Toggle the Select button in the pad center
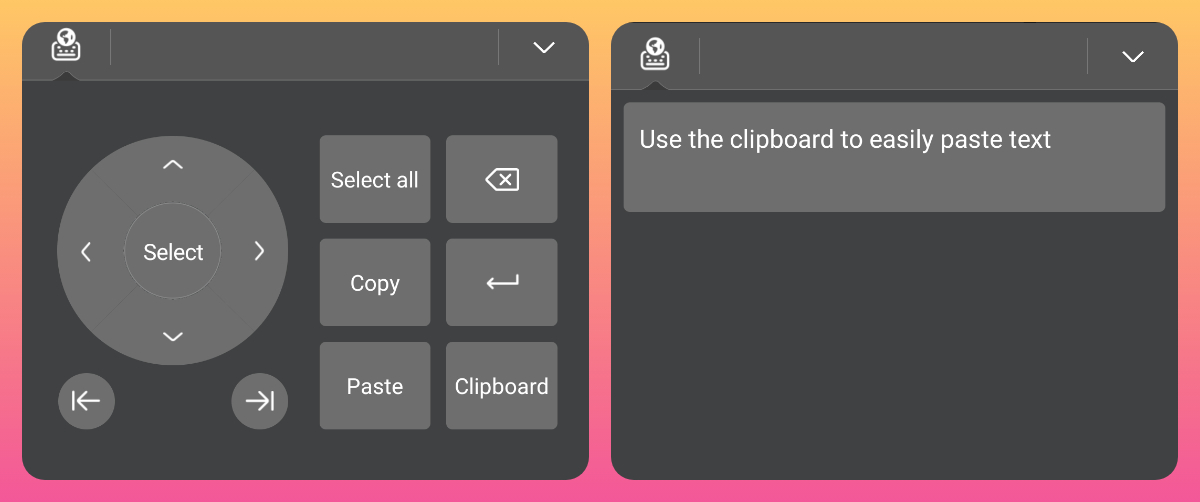 tap(173, 252)
